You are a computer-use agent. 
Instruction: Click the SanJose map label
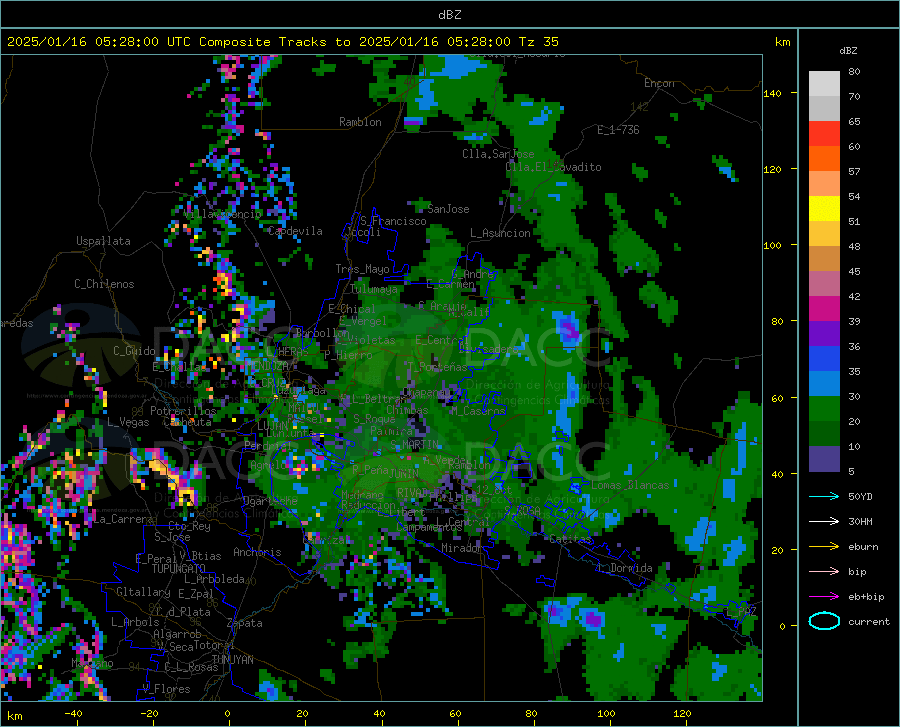[448, 209]
